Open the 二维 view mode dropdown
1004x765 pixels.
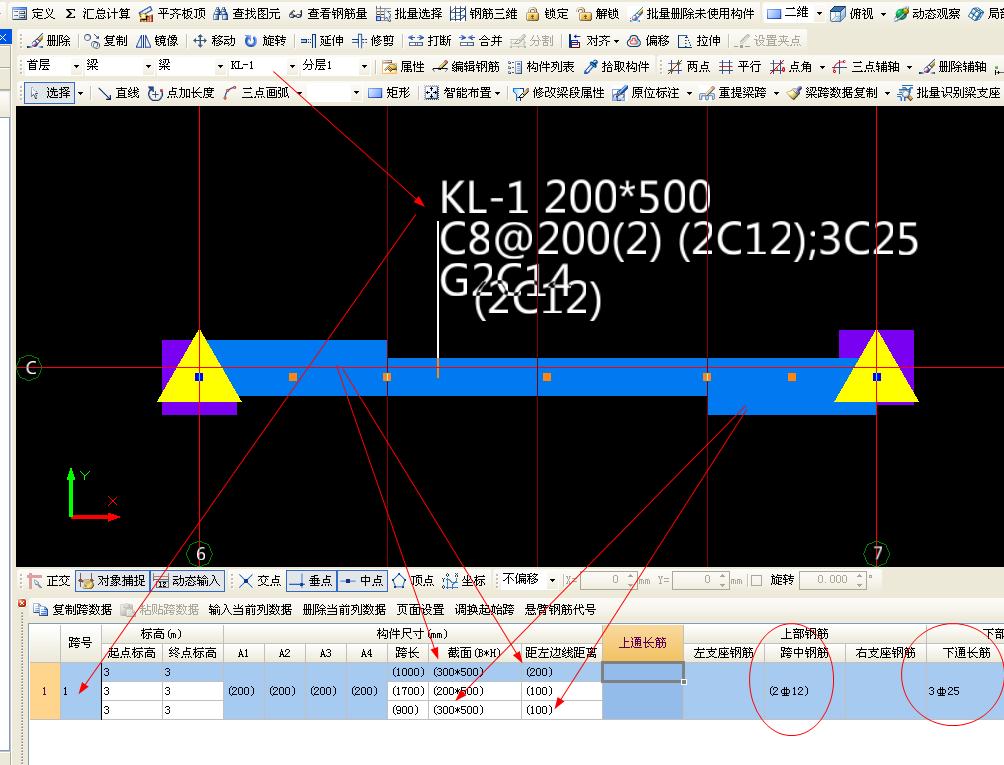819,13
